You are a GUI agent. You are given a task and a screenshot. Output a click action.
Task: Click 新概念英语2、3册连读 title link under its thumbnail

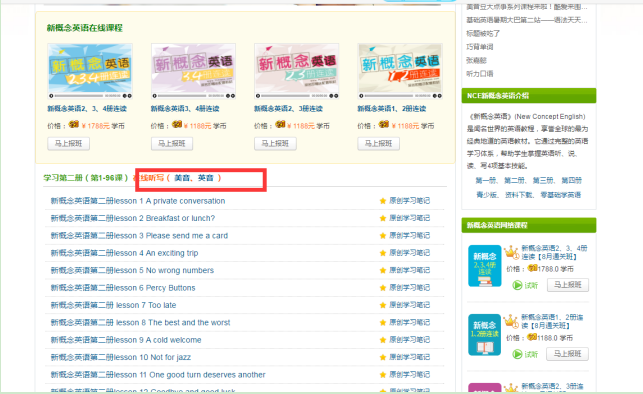click(288, 109)
